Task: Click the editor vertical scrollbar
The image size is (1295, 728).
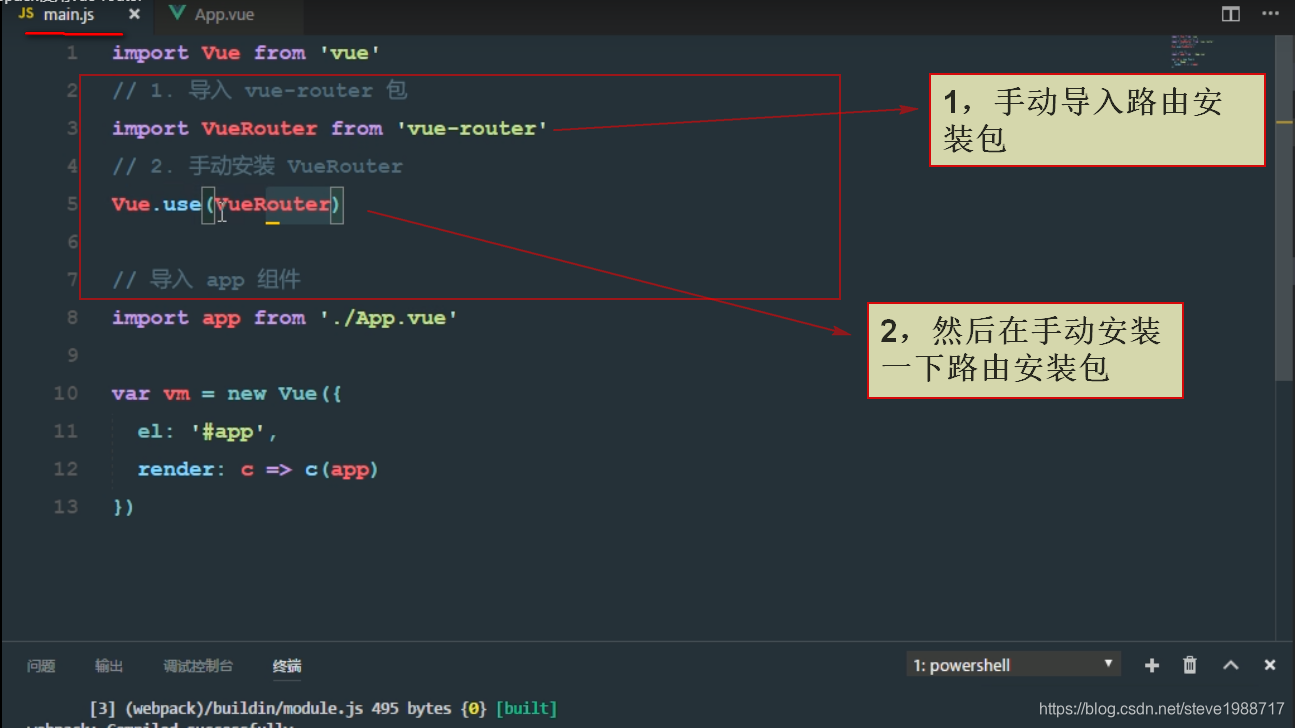Action: (1285, 208)
